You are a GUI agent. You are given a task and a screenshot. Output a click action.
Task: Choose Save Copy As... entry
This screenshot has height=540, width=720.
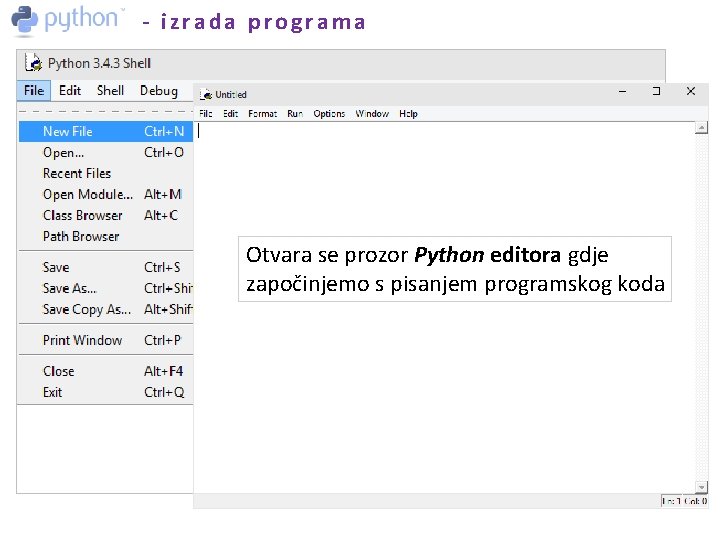click(x=106, y=309)
